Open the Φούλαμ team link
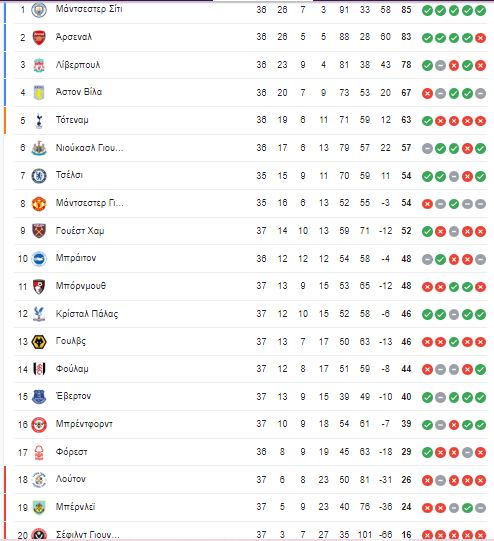Viewport: 494px width, 541px height. pyautogui.click(x=72, y=369)
